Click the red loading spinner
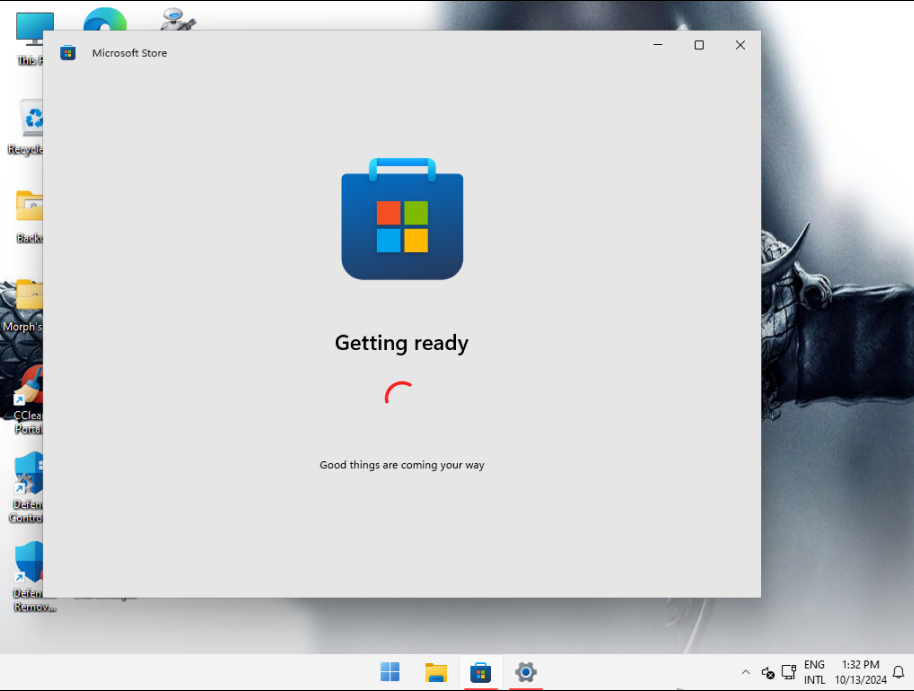The height and width of the screenshot is (691, 914). click(399, 393)
